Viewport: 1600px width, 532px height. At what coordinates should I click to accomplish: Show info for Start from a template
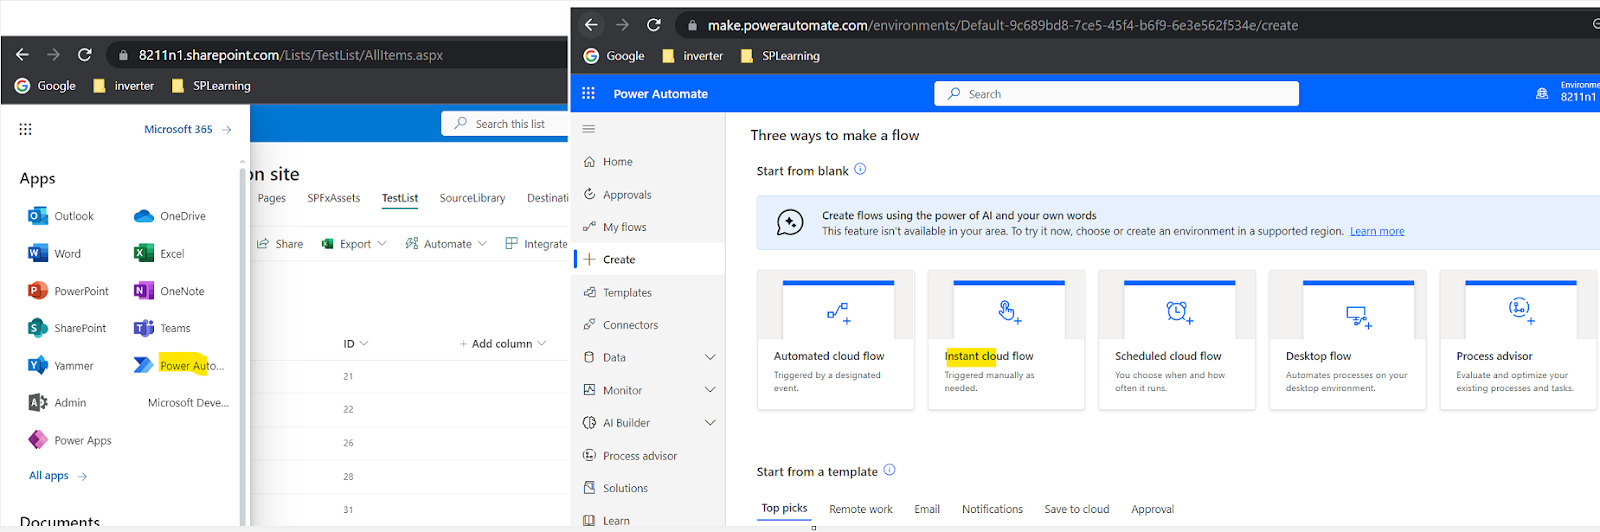889,470
